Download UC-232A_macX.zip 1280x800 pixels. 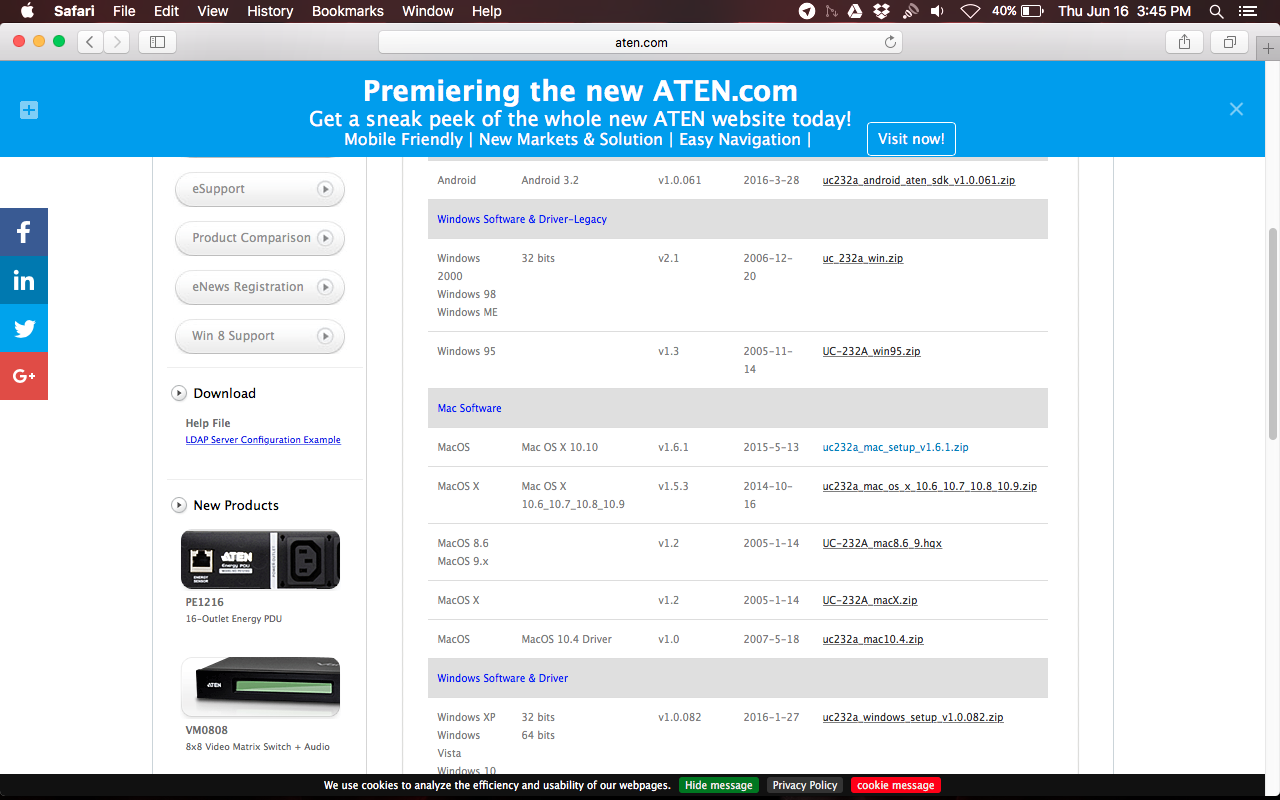(x=870, y=600)
